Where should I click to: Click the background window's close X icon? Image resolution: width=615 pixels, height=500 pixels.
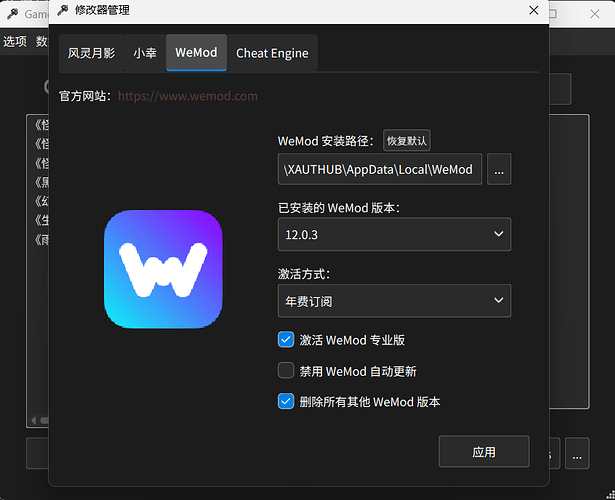pyautogui.click(x=595, y=14)
